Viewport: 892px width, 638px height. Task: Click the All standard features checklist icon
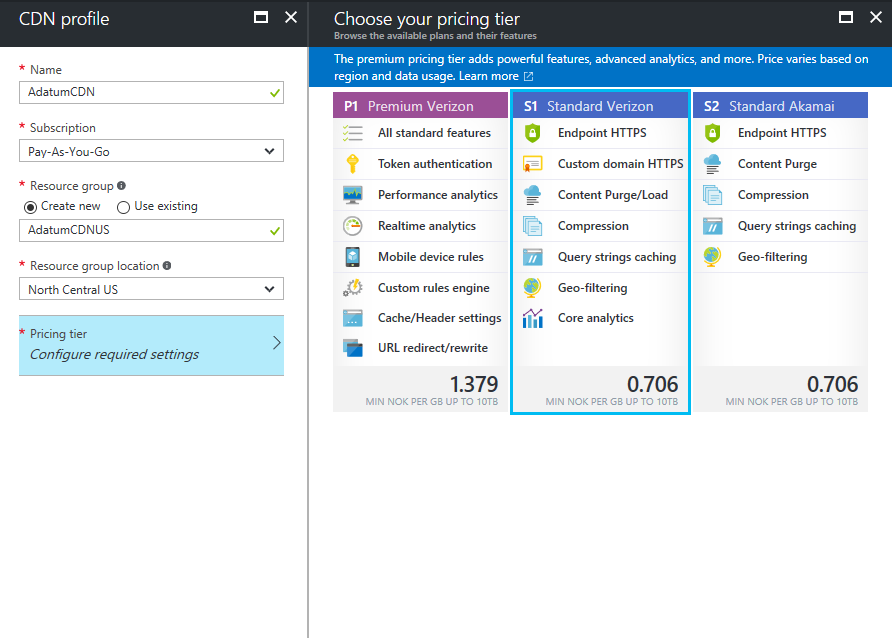click(353, 133)
